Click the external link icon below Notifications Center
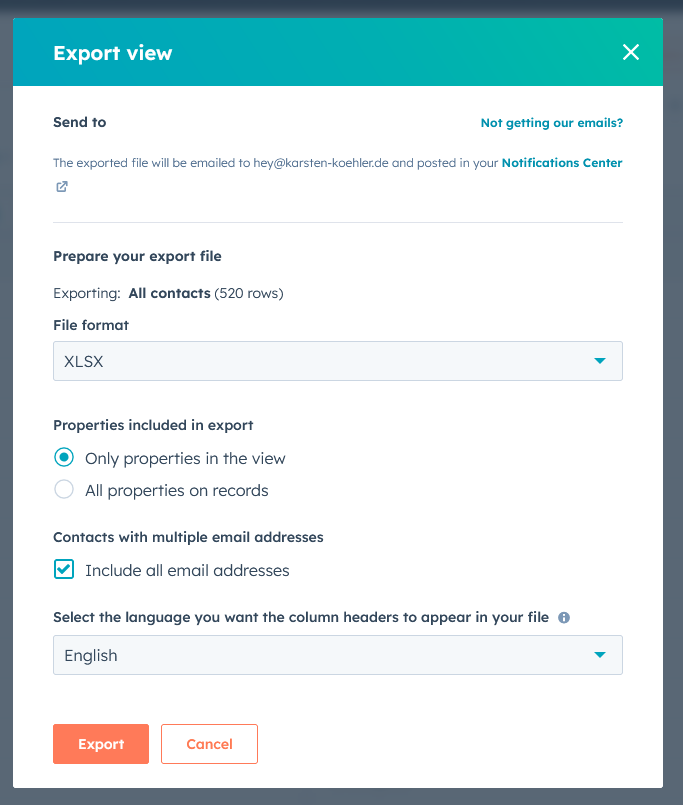The width and height of the screenshot is (683, 805). tap(61, 186)
